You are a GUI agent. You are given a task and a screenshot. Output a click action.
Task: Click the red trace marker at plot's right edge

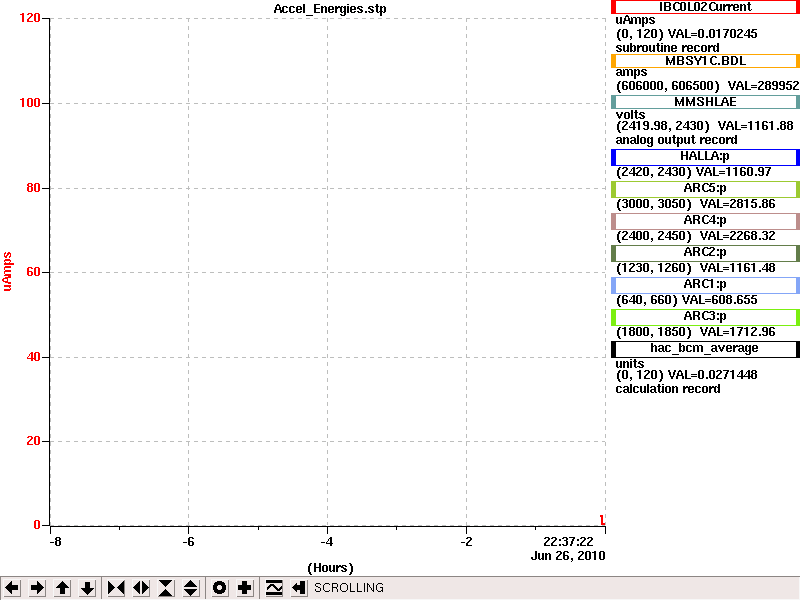click(x=603, y=519)
